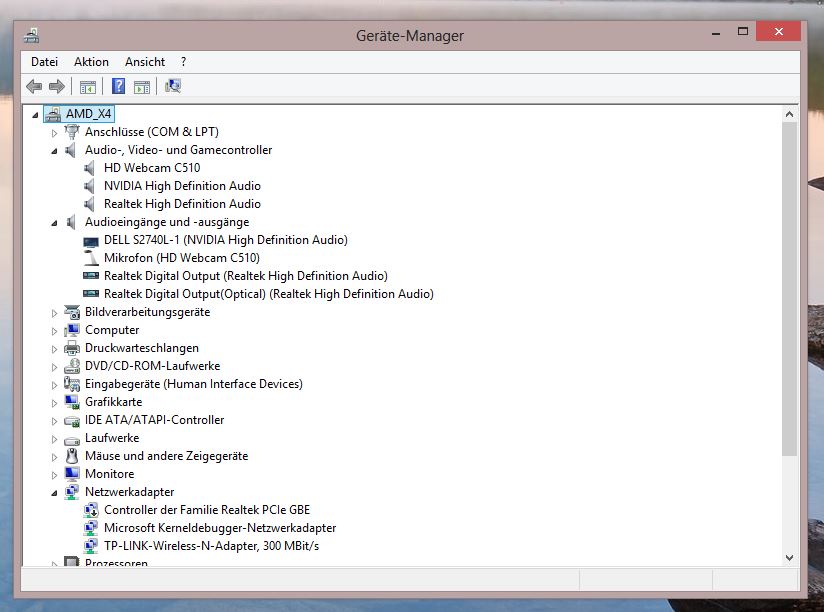Open the Datei menu

click(44, 62)
